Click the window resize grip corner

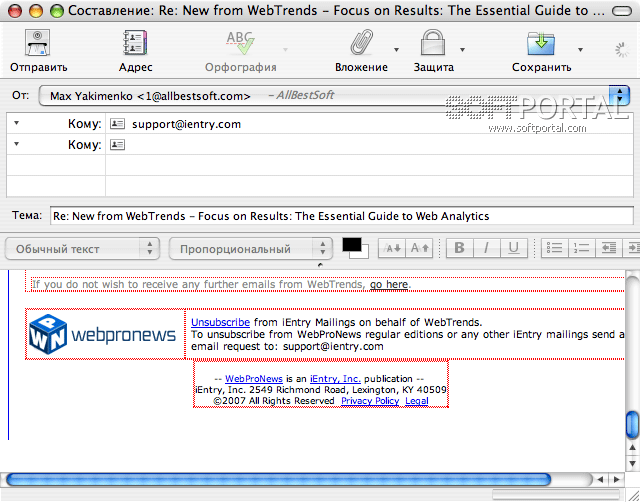point(633,495)
